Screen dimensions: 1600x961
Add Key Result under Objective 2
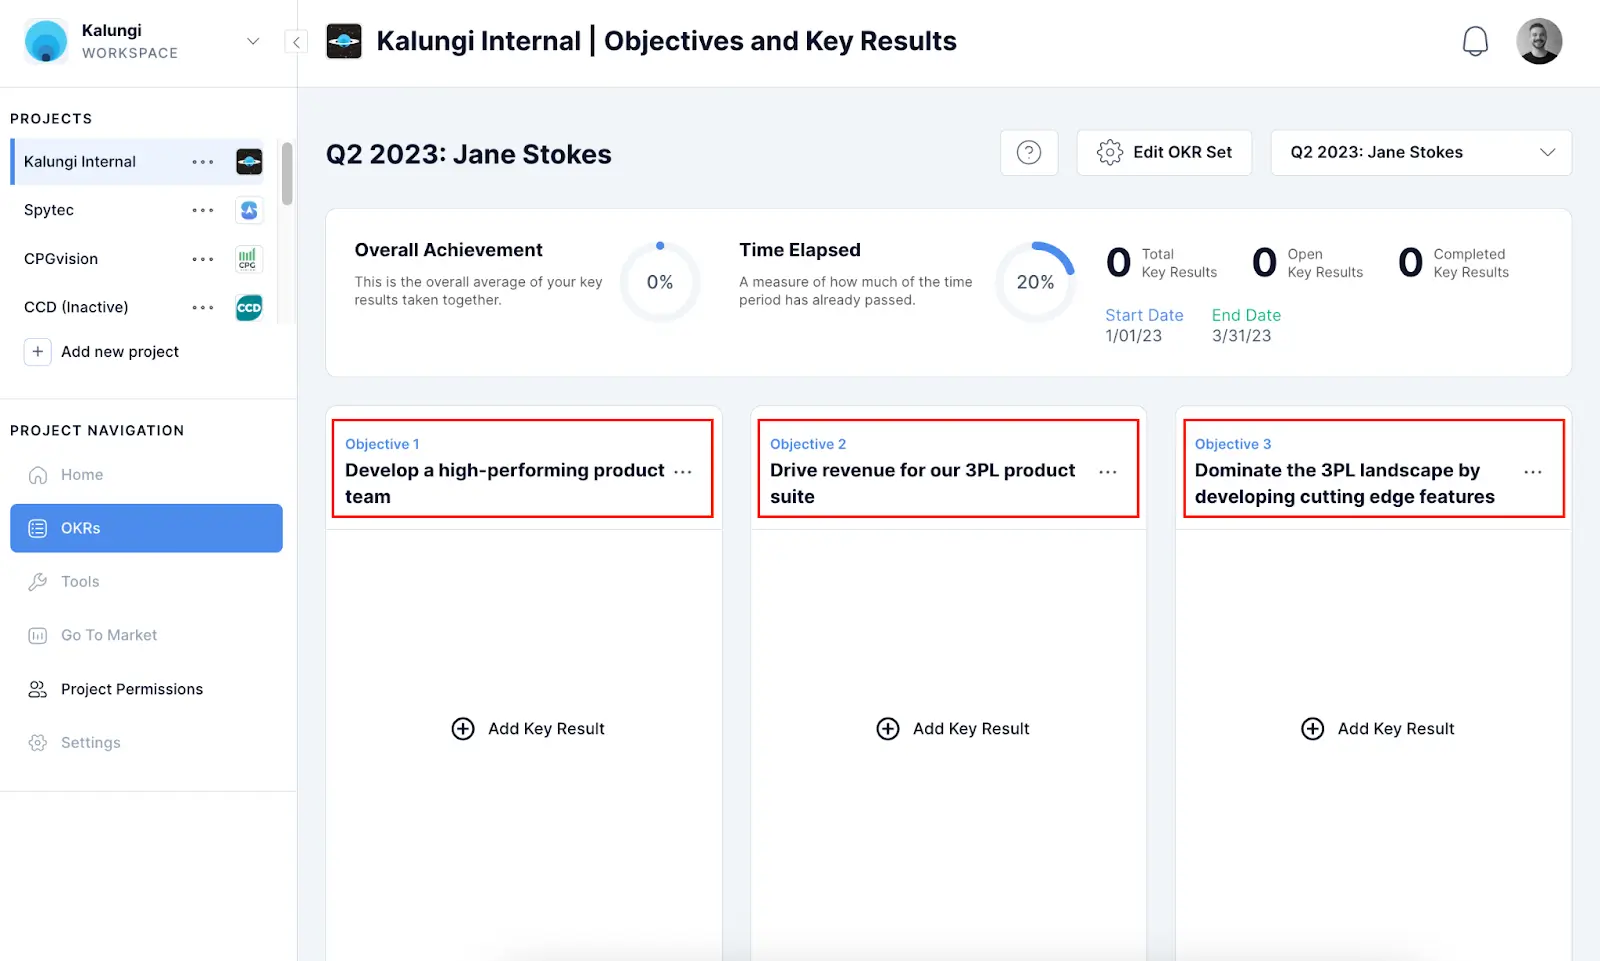[953, 729]
